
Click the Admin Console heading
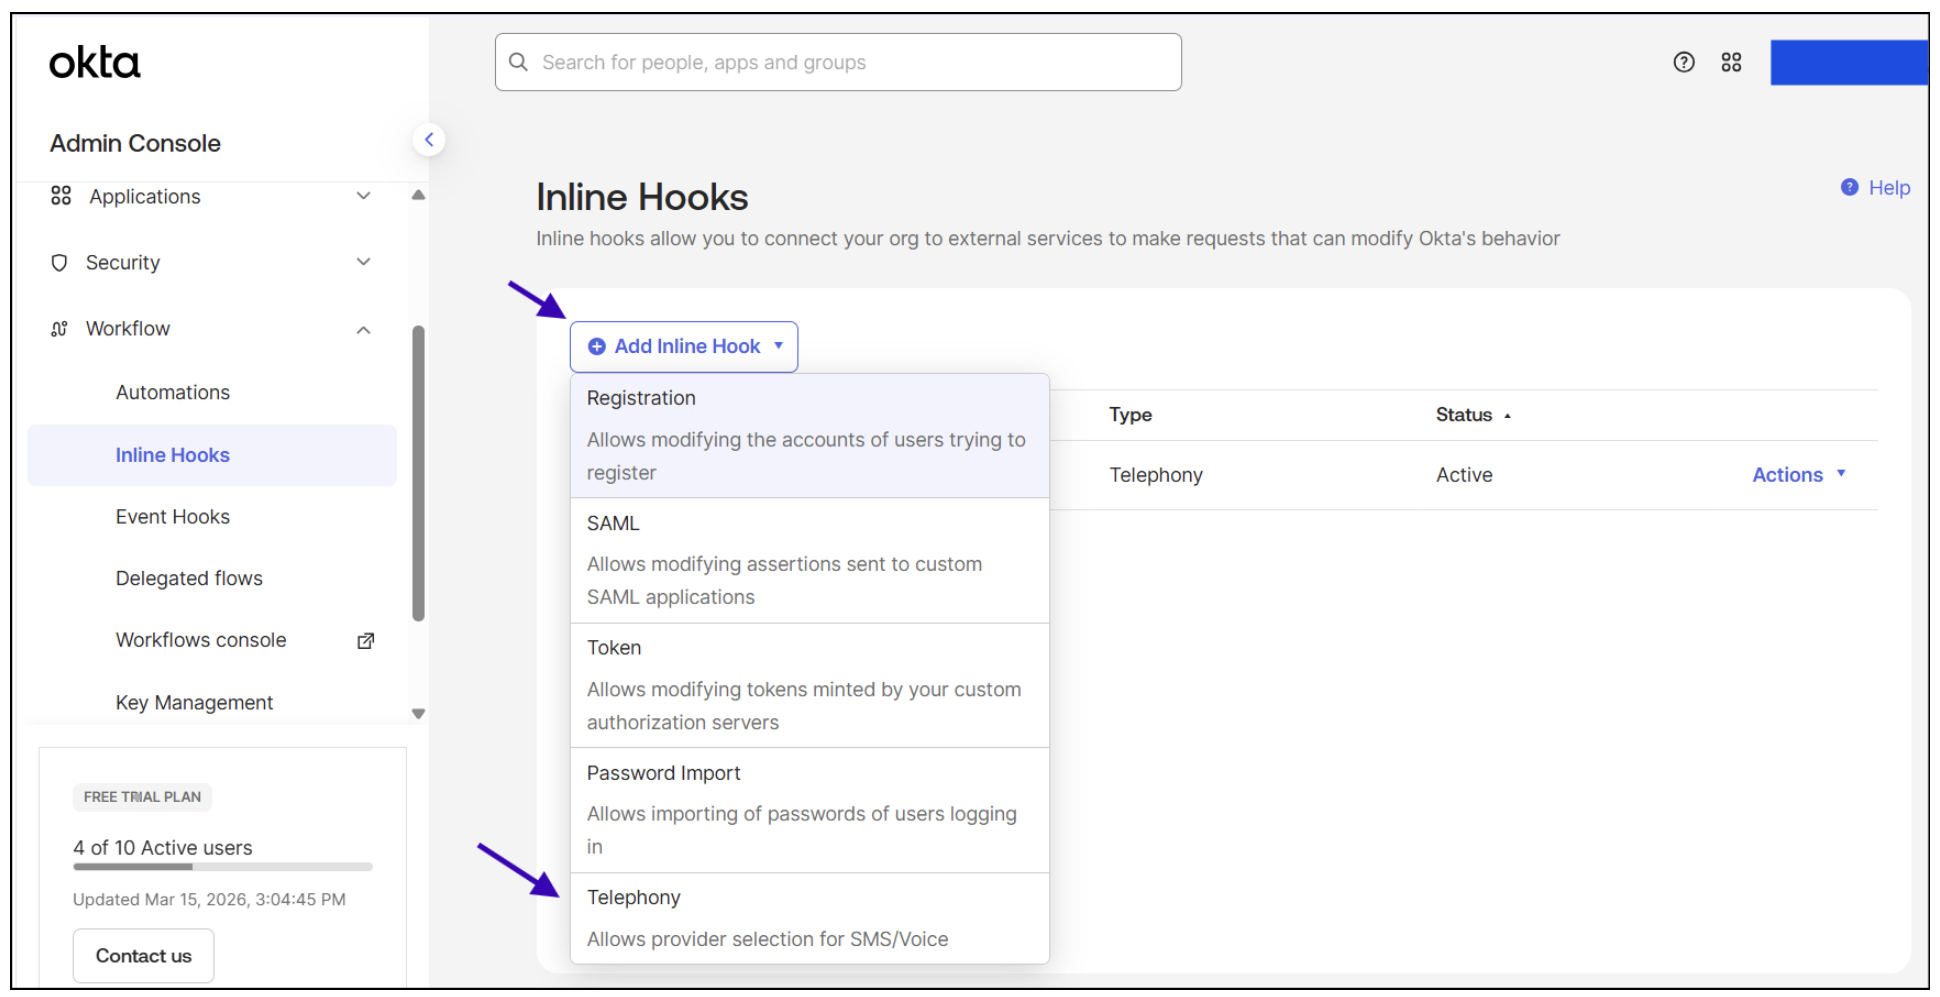pyautogui.click(x=135, y=143)
